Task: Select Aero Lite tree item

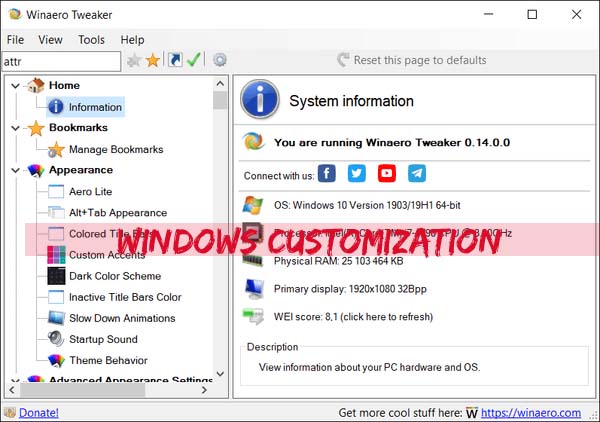Action: [x=91, y=192]
